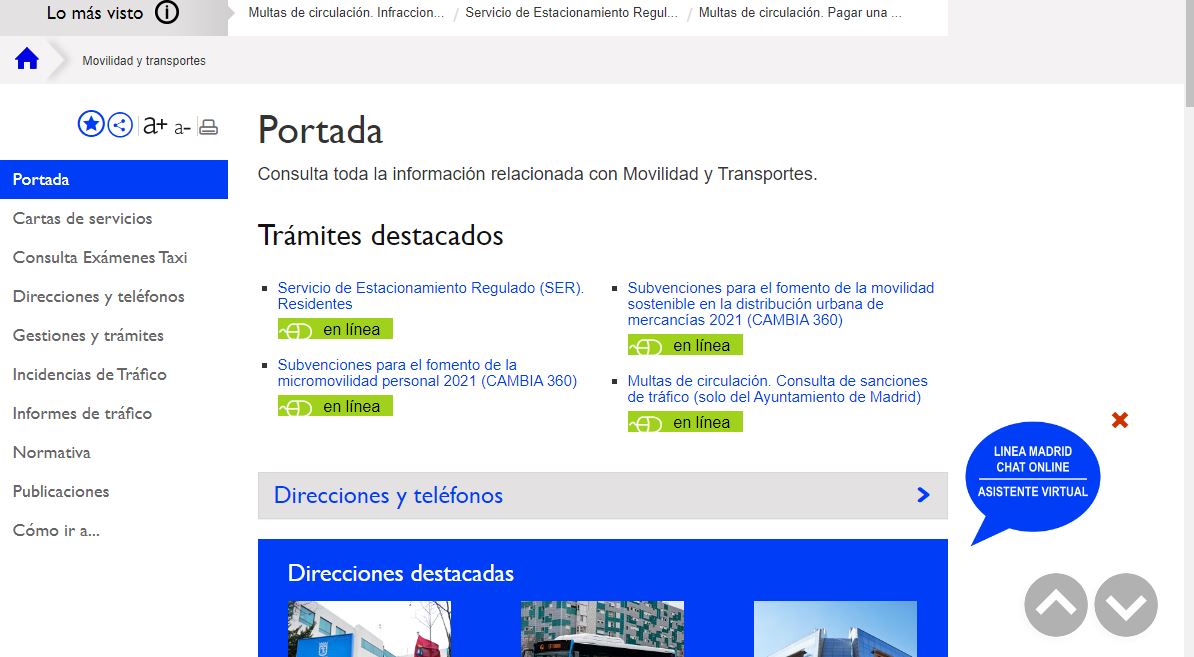The width and height of the screenshot is (1194, 657).
Task: Open Servicio de Estacionamiento Regulado Residentes link
Action: (x=430, y=295)
